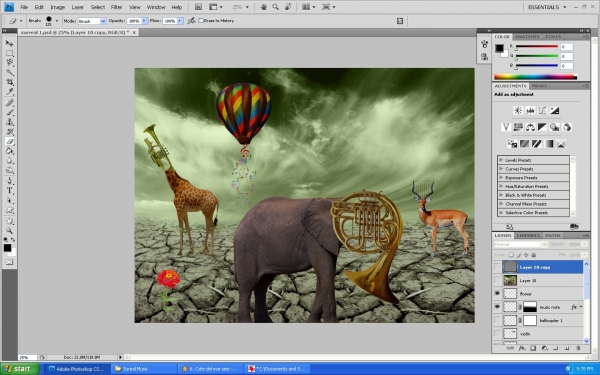600x375 pixels.
Task: Select the Crop tool
Action: coord(9,82)
